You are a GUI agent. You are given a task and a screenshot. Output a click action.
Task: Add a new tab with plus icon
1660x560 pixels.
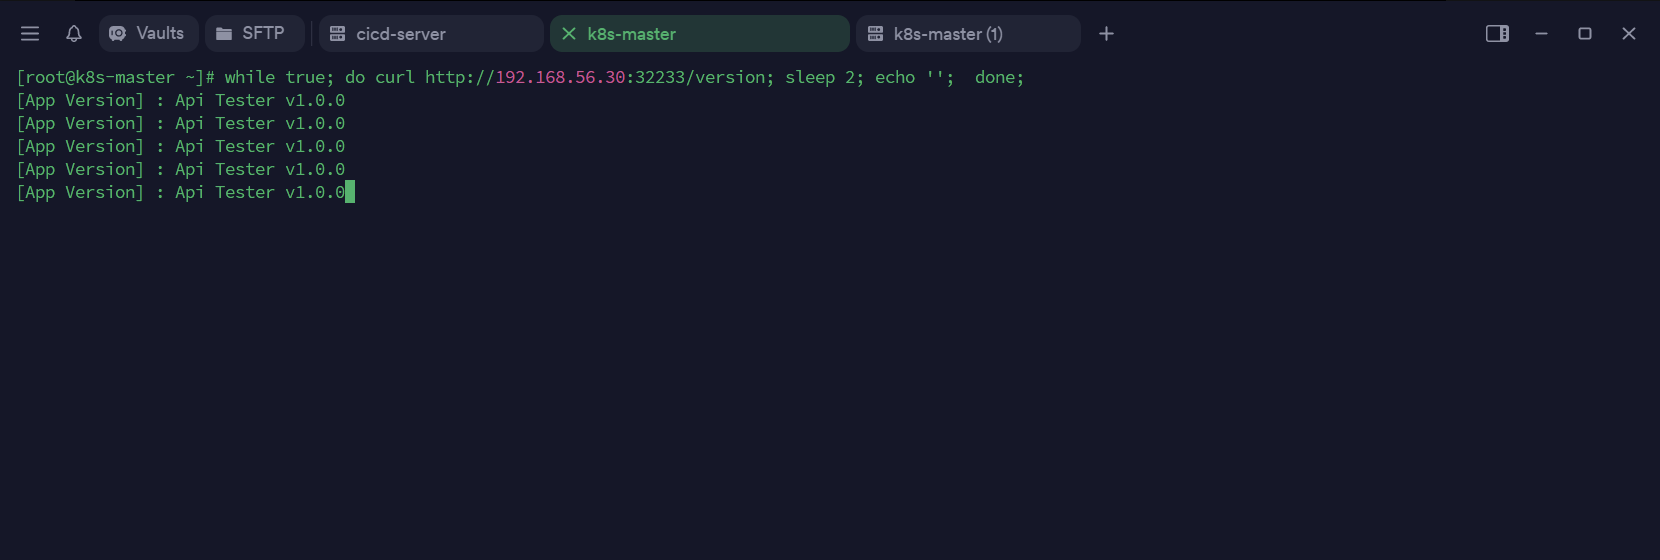pos(1106,34)
